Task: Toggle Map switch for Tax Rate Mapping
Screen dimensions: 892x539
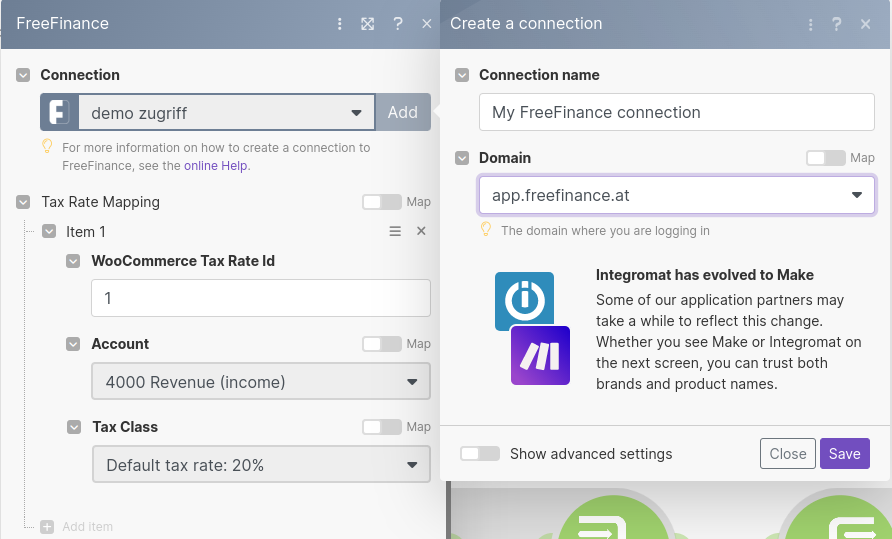Action: tap(381, 202)
